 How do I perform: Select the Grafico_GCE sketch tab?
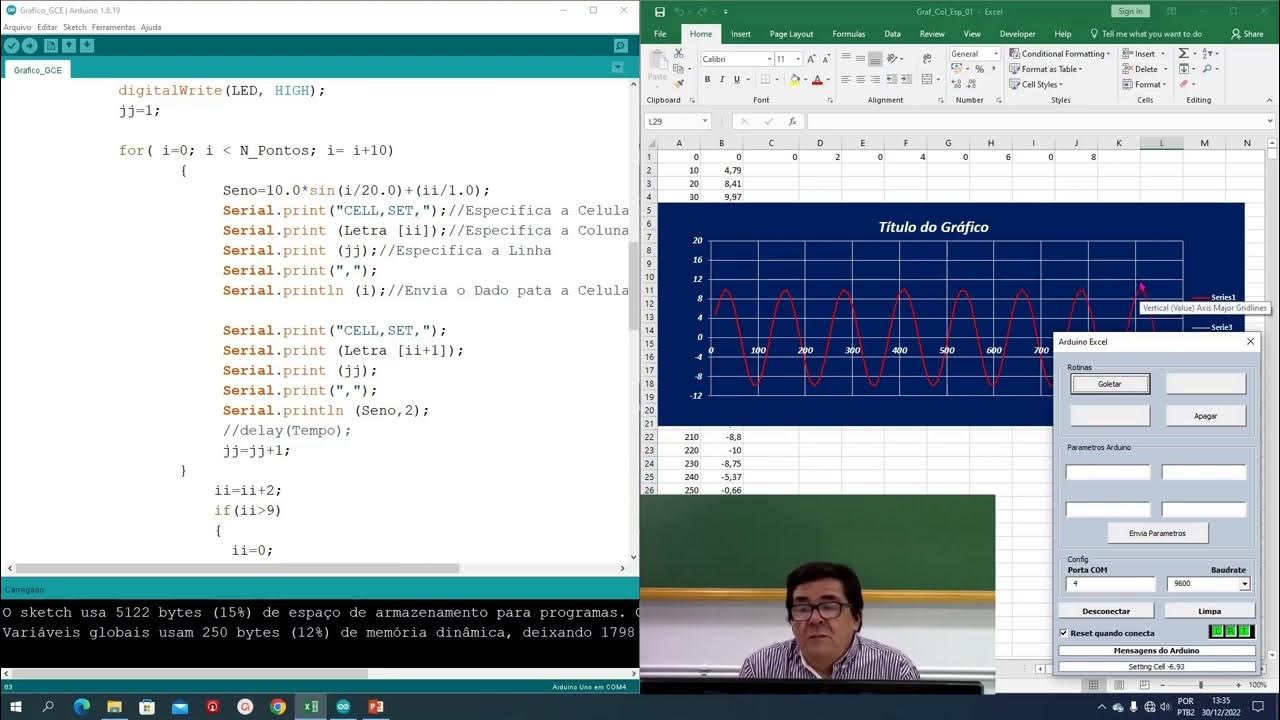(x=37, y=70)
